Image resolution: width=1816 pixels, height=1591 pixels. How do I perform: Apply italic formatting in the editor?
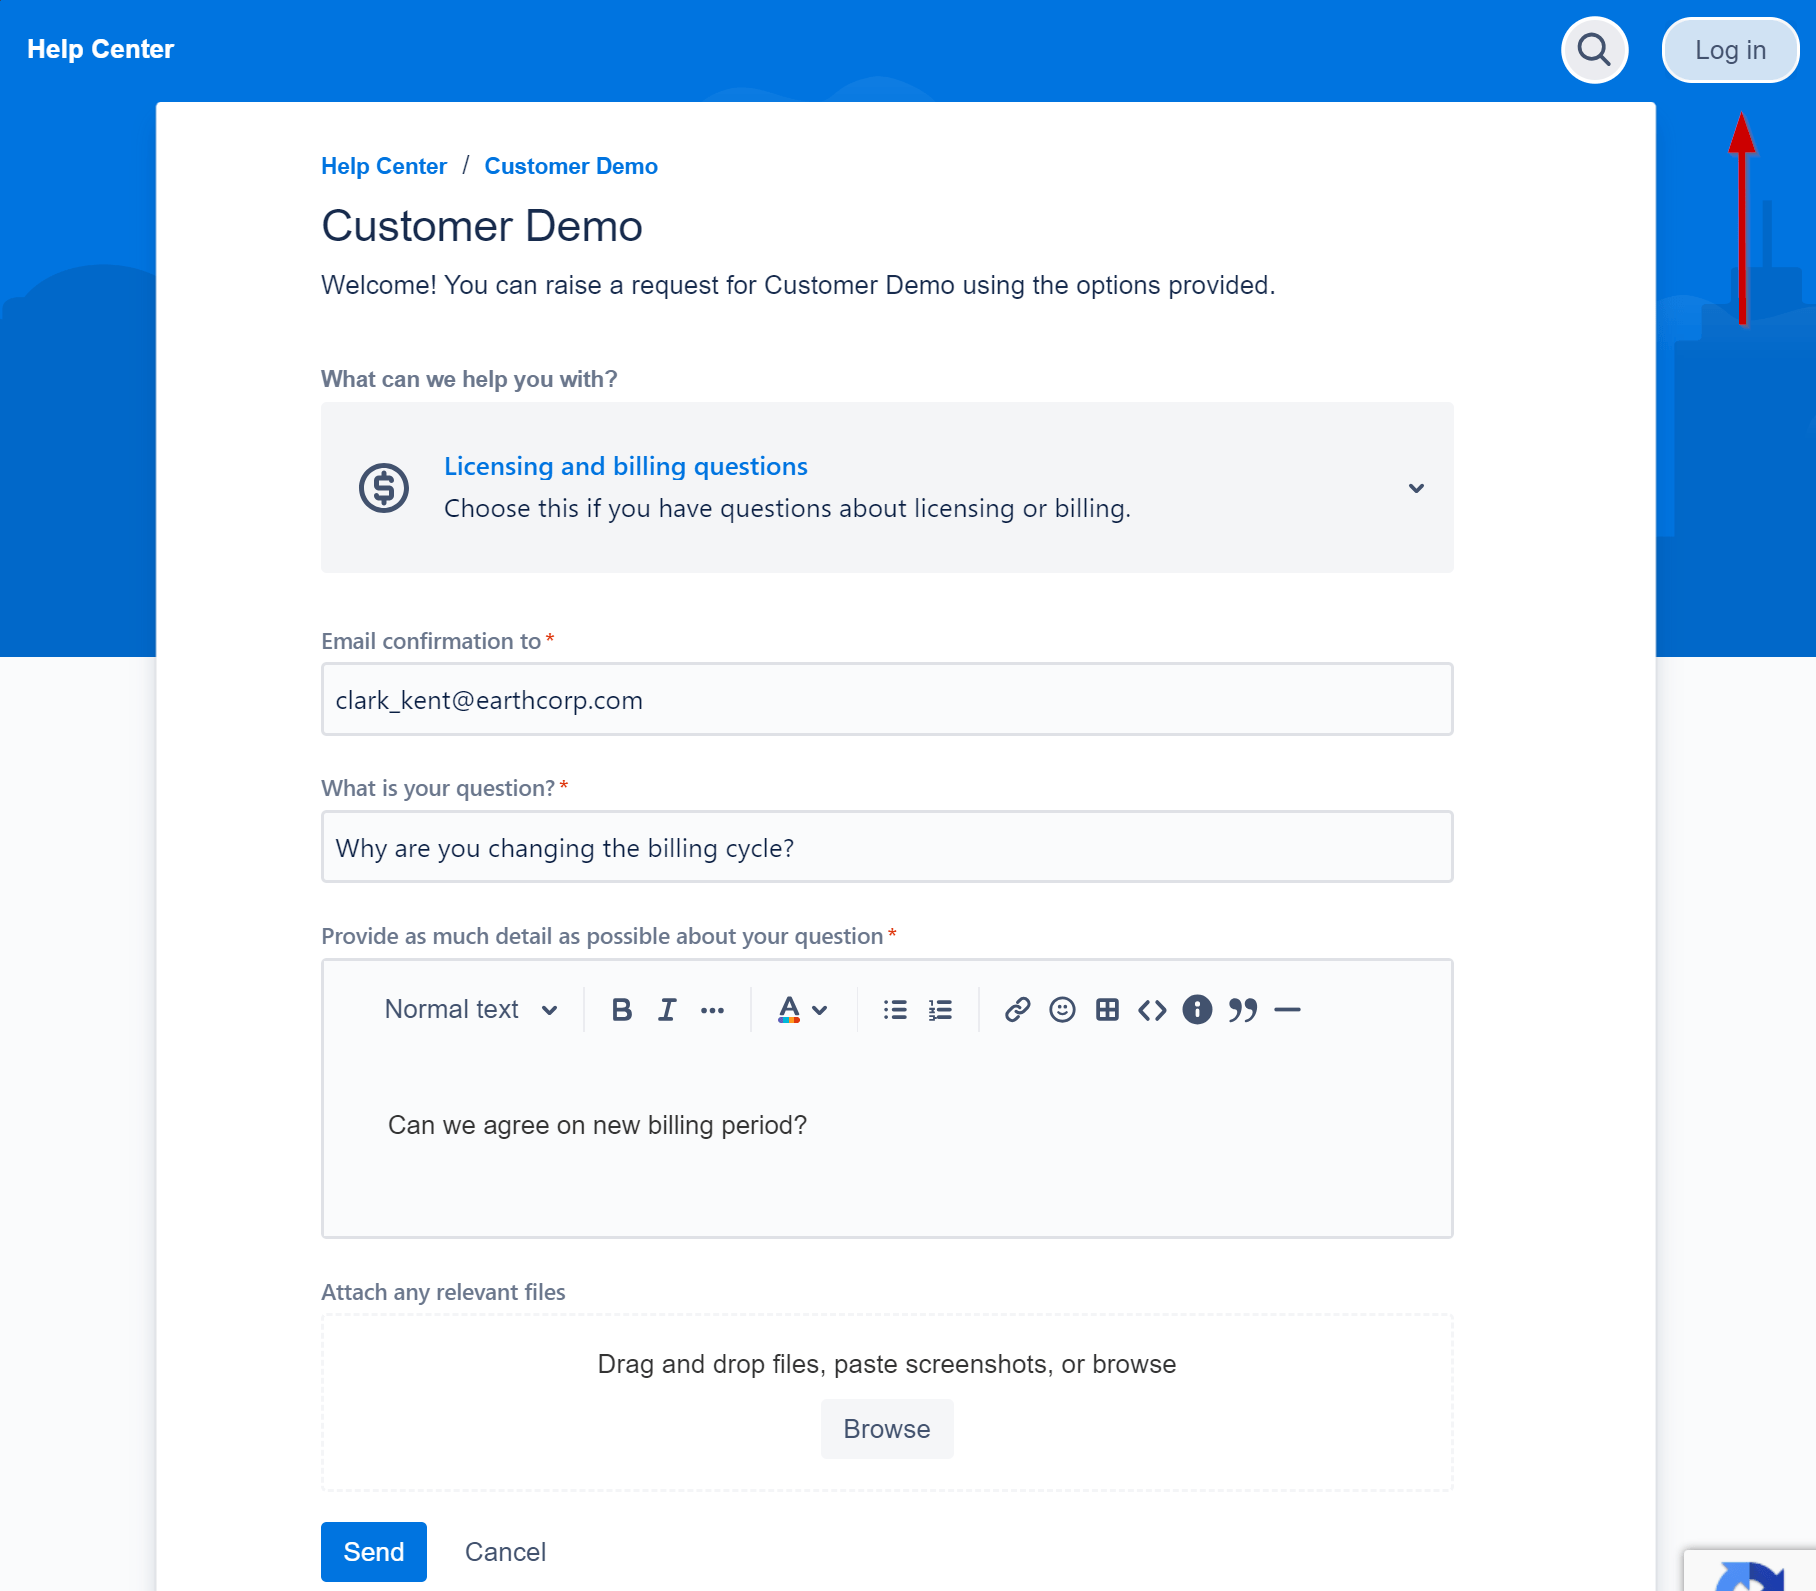click(x=666, y=1009)
